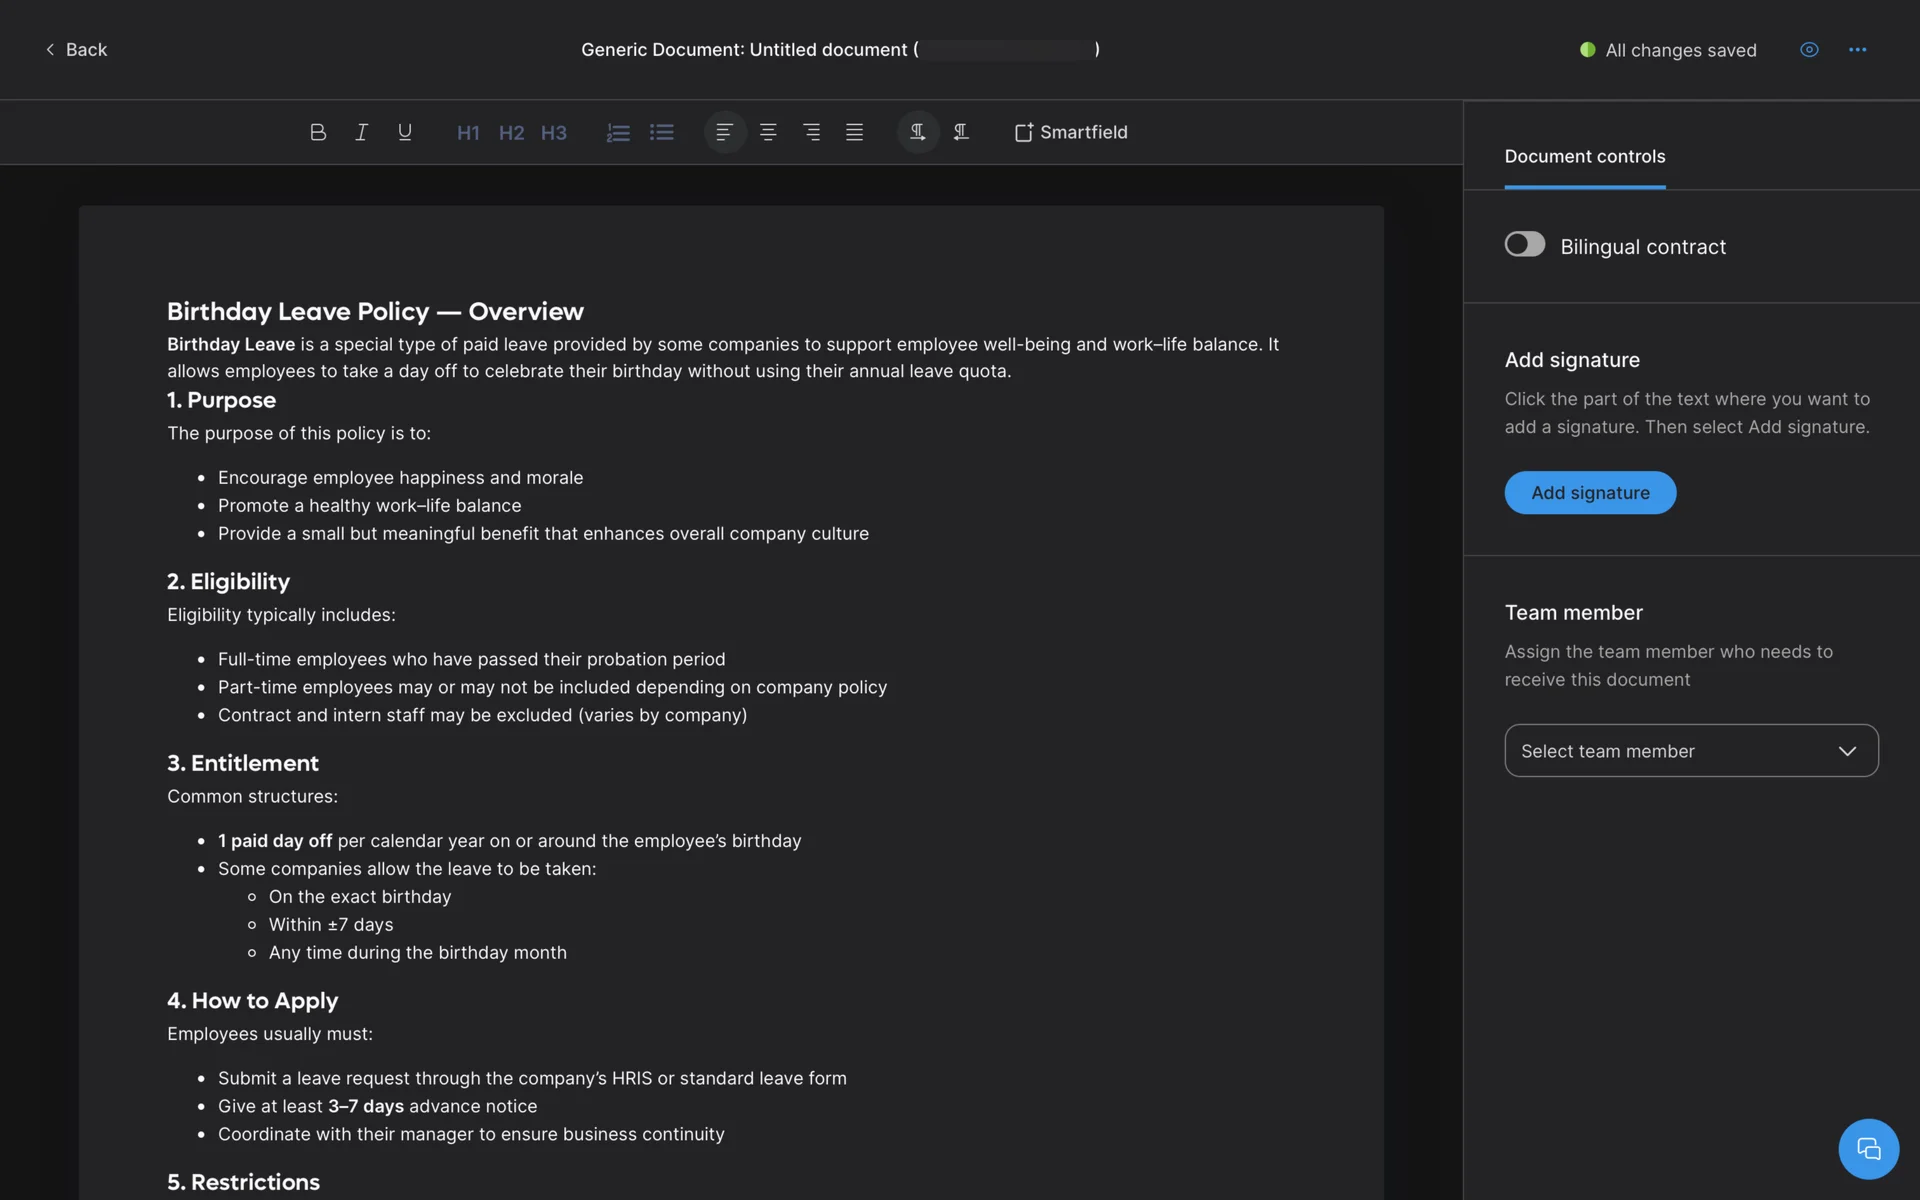The image size is (1920, 1200).
Task: Open Select team member dropdown
Action: click(x=1691, y=751)
